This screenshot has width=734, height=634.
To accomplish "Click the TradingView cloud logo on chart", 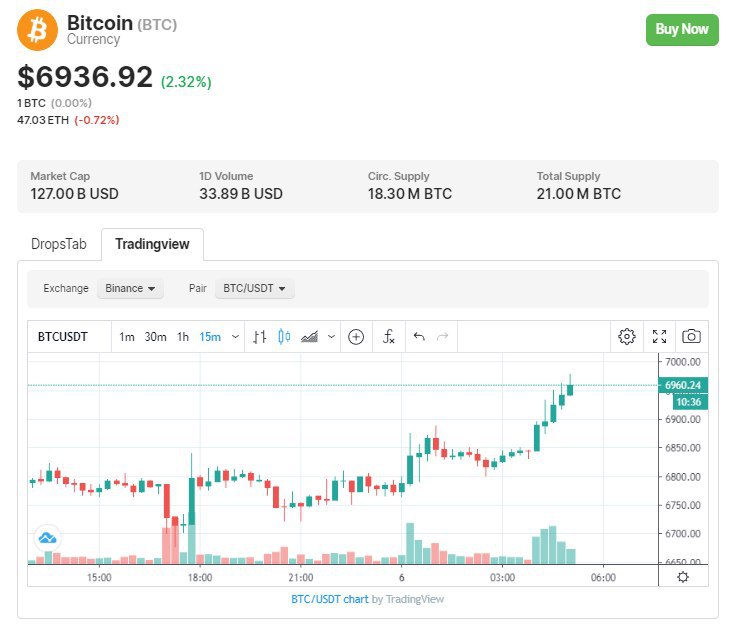I will (47, 538).
